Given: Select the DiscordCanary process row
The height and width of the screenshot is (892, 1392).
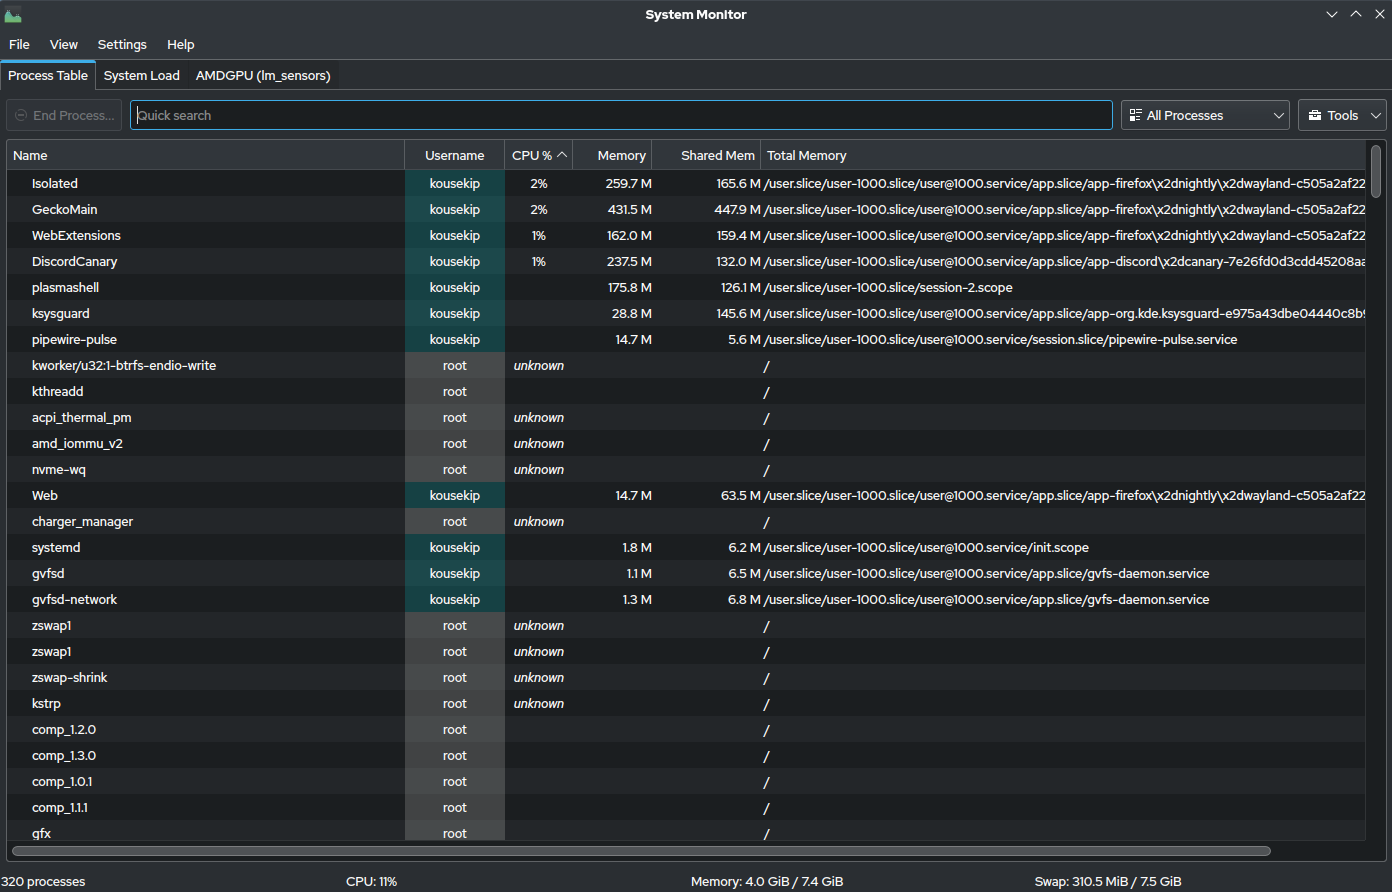Looking at the screenshot, I should (74, 261).
